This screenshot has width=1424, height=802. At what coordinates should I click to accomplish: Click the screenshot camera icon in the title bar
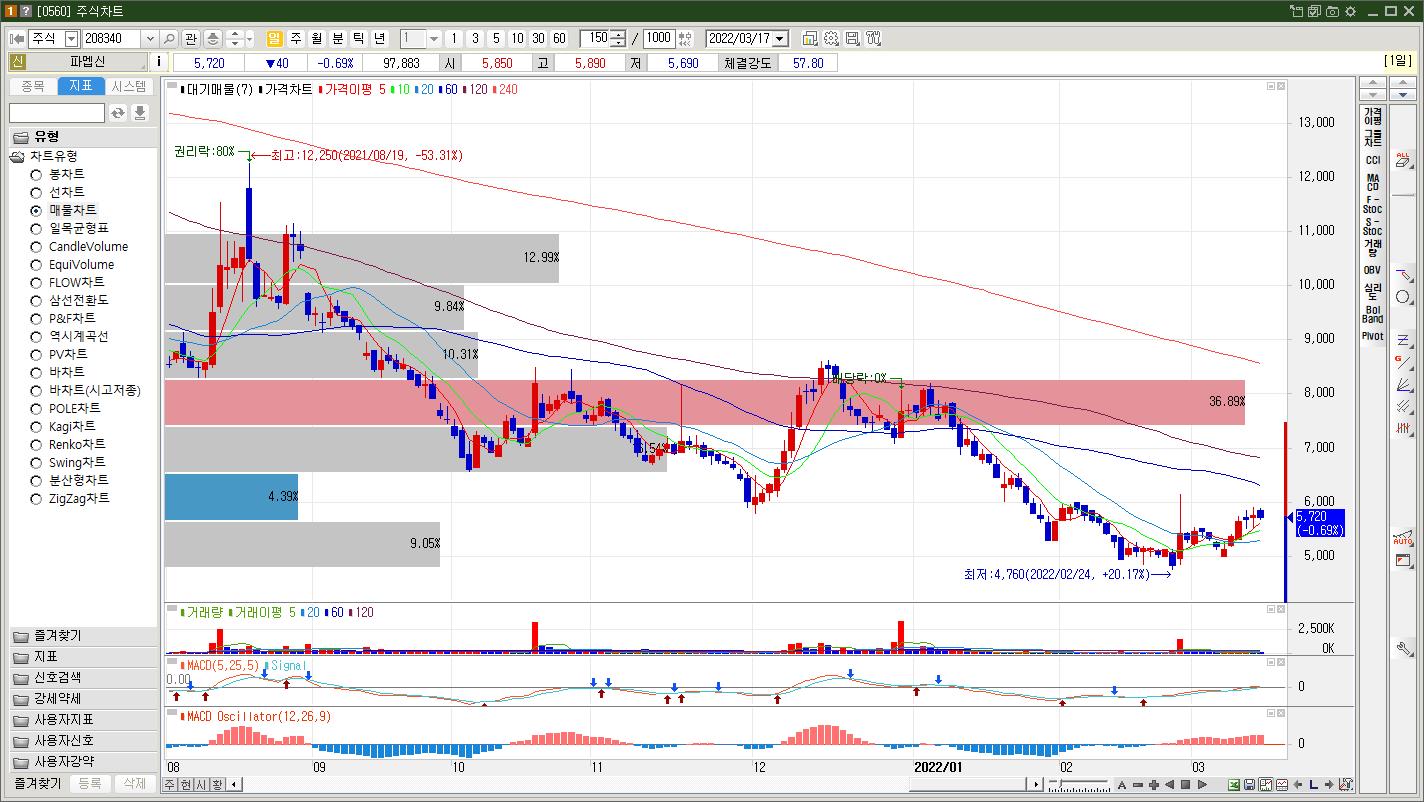coord(1332,11)
